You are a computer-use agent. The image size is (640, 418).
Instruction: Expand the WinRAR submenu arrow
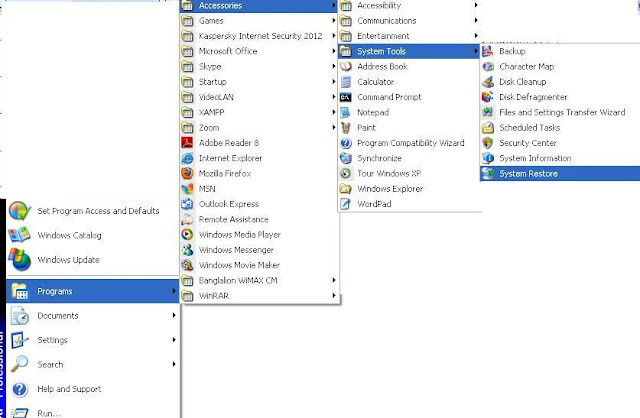click(x=334, y=296)
